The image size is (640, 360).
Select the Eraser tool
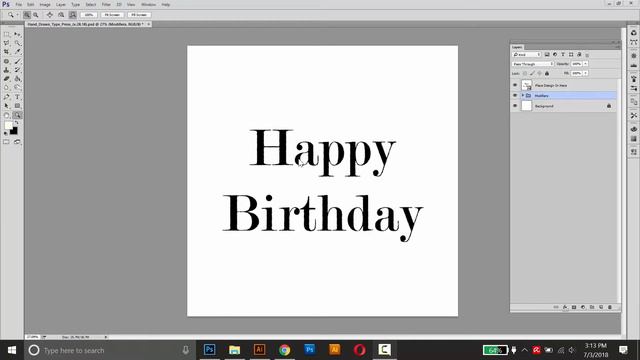(x=7, y=79)
